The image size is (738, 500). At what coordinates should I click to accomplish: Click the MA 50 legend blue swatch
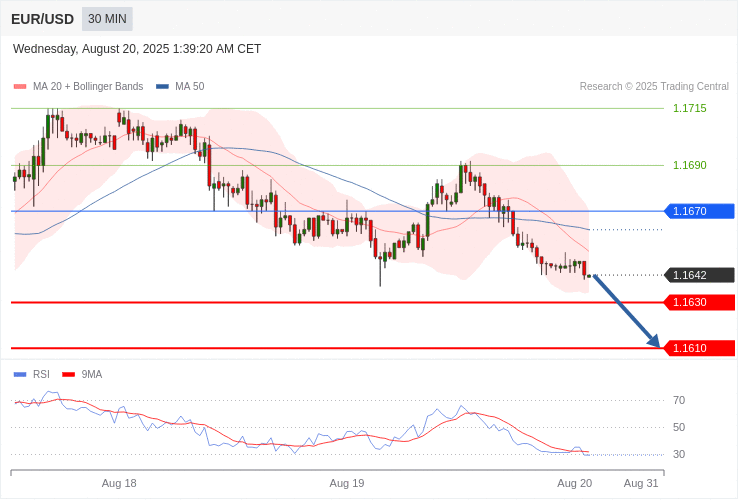[162, 87]
